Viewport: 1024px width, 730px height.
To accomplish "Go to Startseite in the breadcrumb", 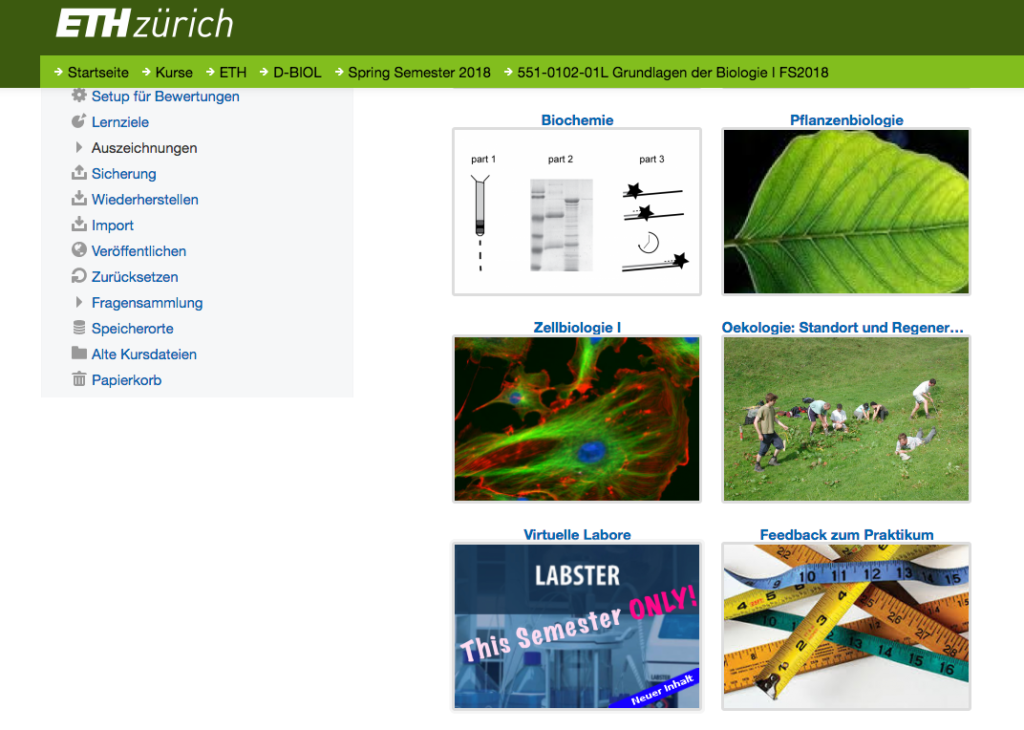I will [x=98, y=72].
